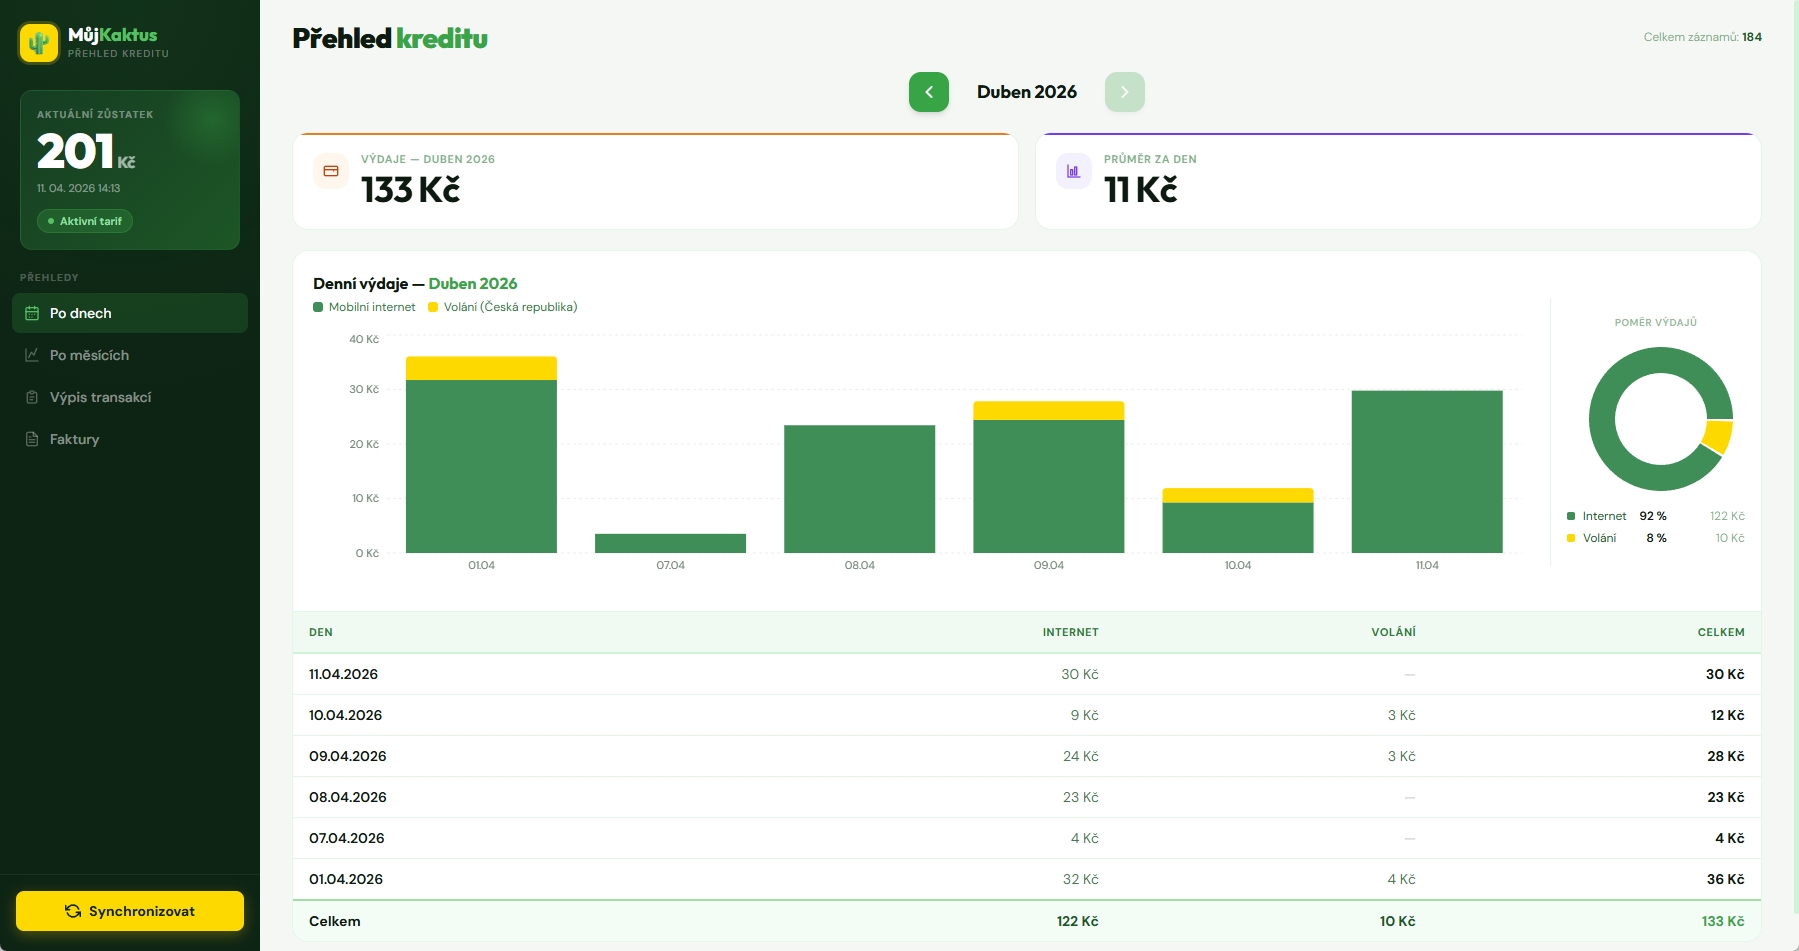Click the chart icon beside Po měsících

pos(32,355)
